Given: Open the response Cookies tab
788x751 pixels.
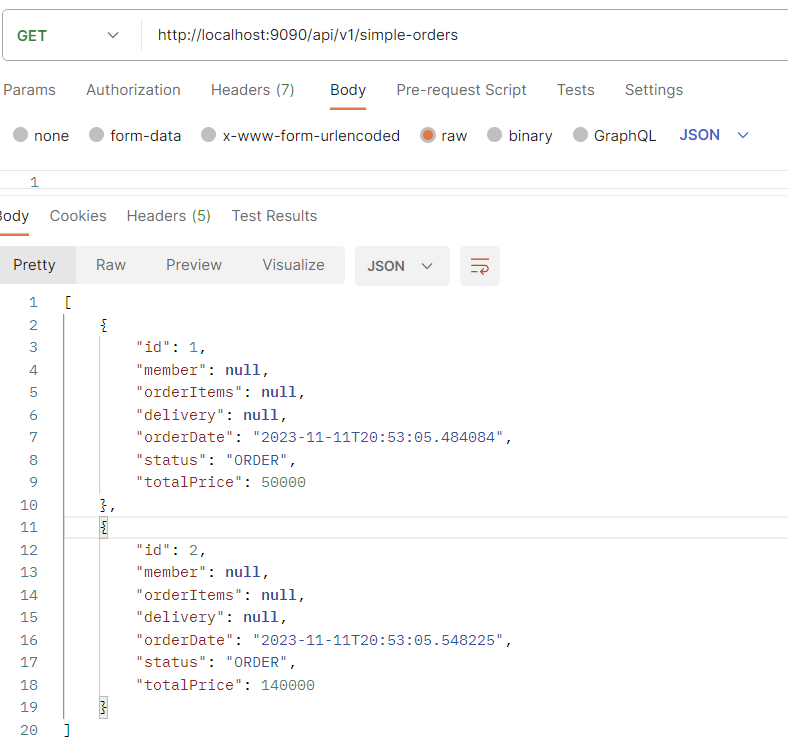Looking at the screenshot, I should coord(78,216).
